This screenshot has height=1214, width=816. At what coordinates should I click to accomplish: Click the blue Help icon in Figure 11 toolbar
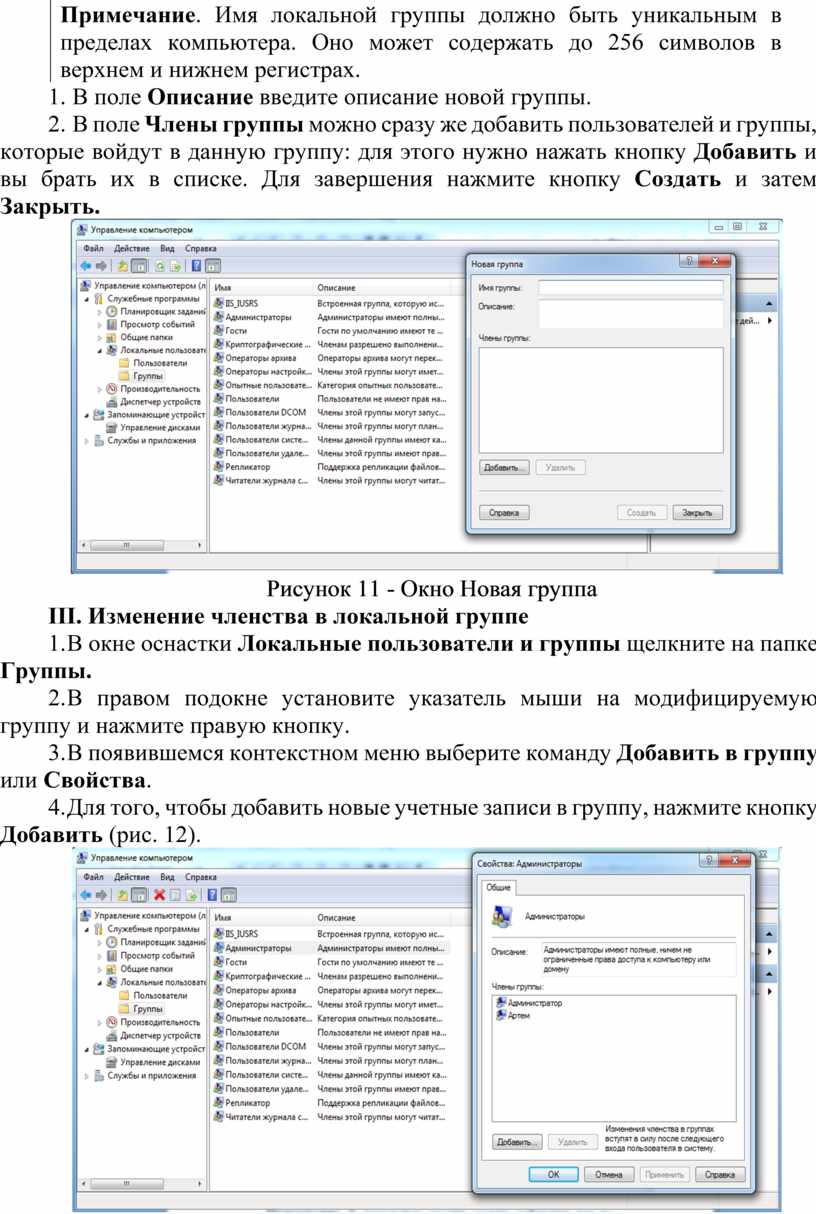coord(196,266)
